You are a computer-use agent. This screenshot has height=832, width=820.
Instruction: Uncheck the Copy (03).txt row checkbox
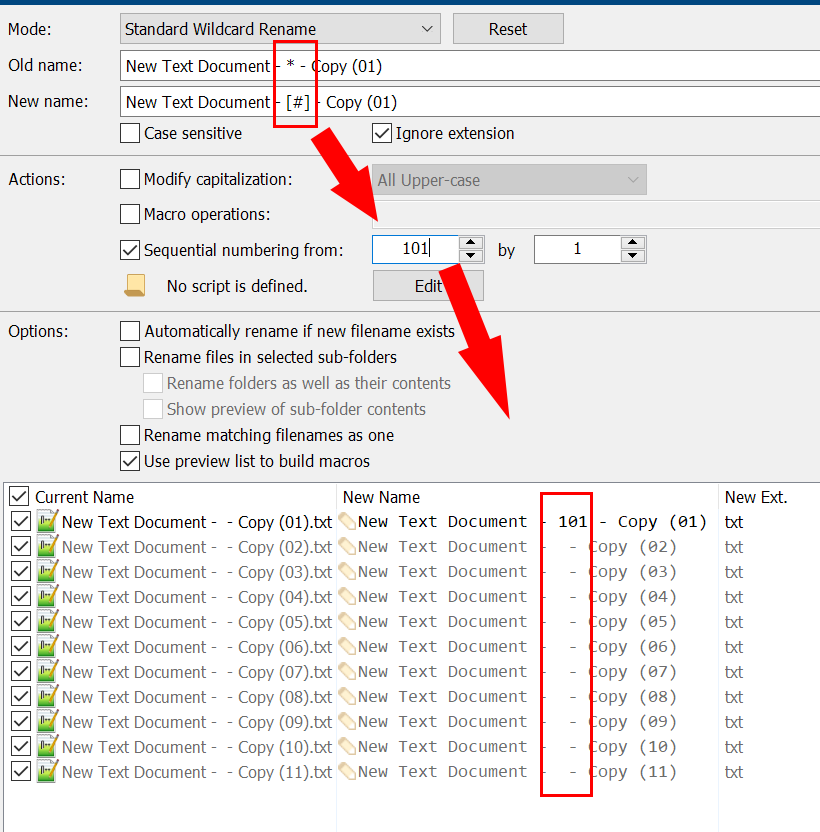(21, 571)
